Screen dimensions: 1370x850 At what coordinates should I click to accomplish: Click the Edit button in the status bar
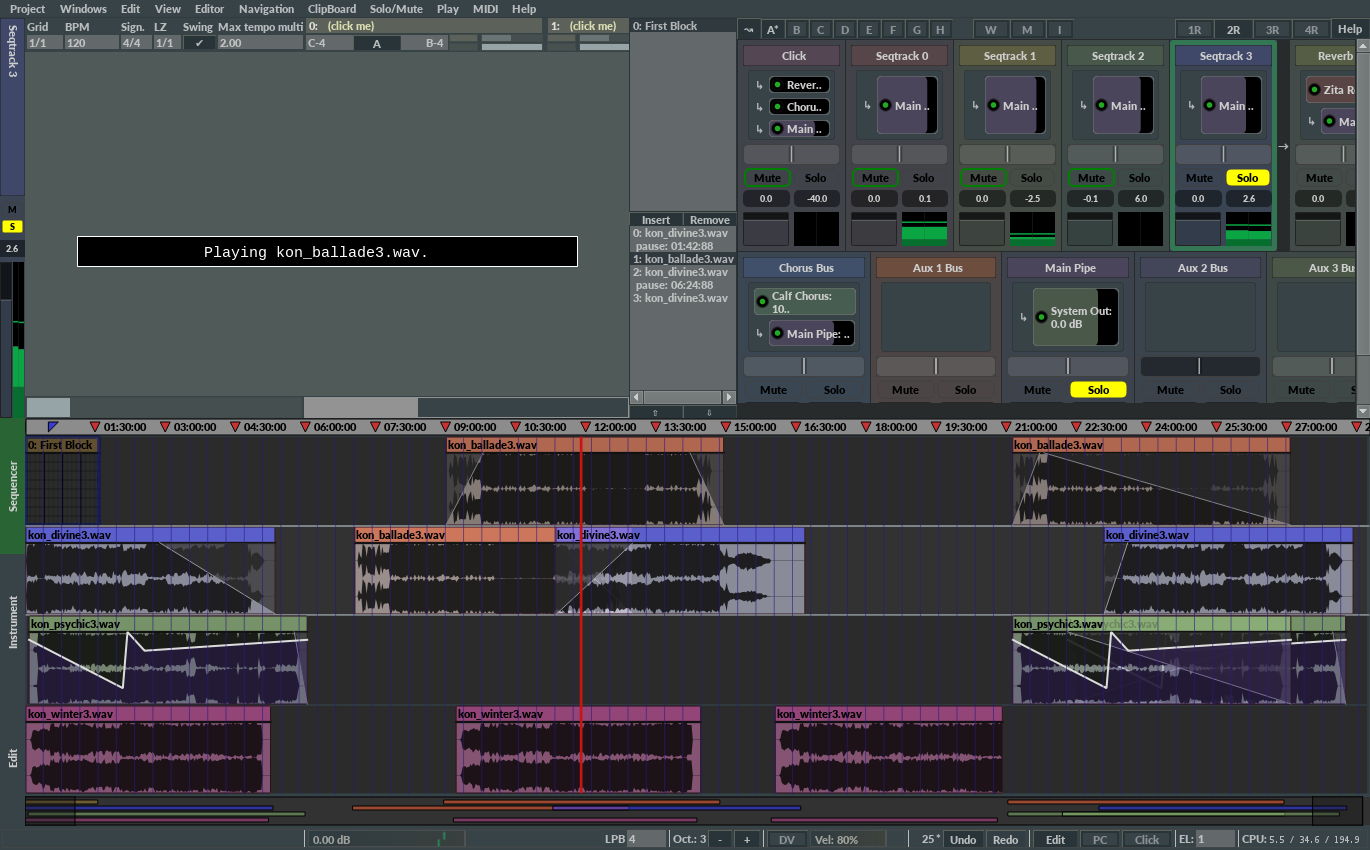pos(1055,840)
